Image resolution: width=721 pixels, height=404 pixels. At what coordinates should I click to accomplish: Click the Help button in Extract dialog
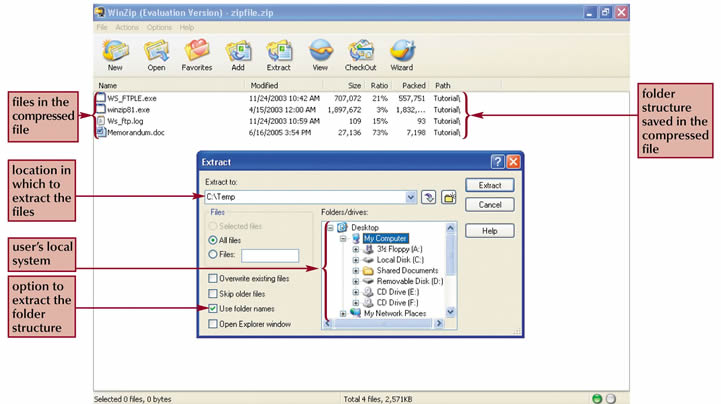490,231
